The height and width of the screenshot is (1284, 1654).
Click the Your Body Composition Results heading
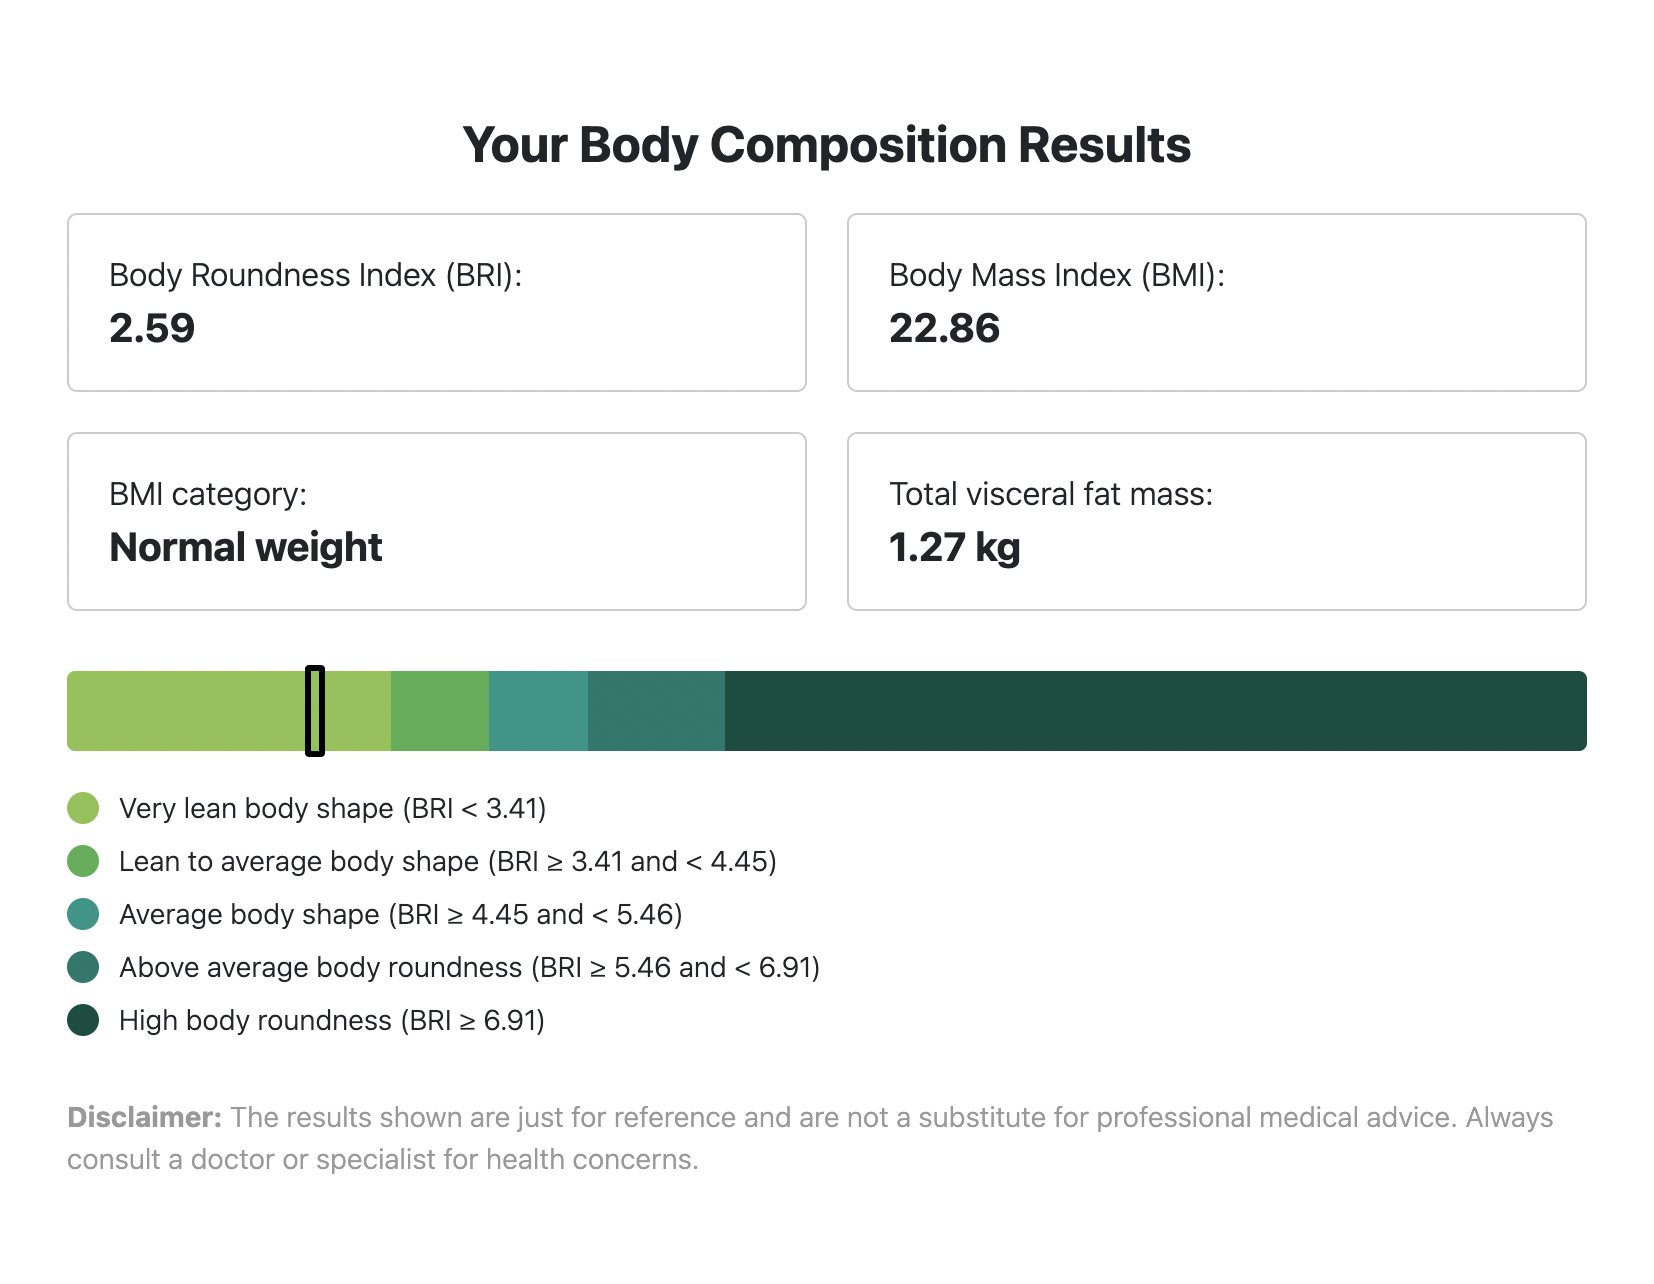pyautogui.click(x=827, y=145)
